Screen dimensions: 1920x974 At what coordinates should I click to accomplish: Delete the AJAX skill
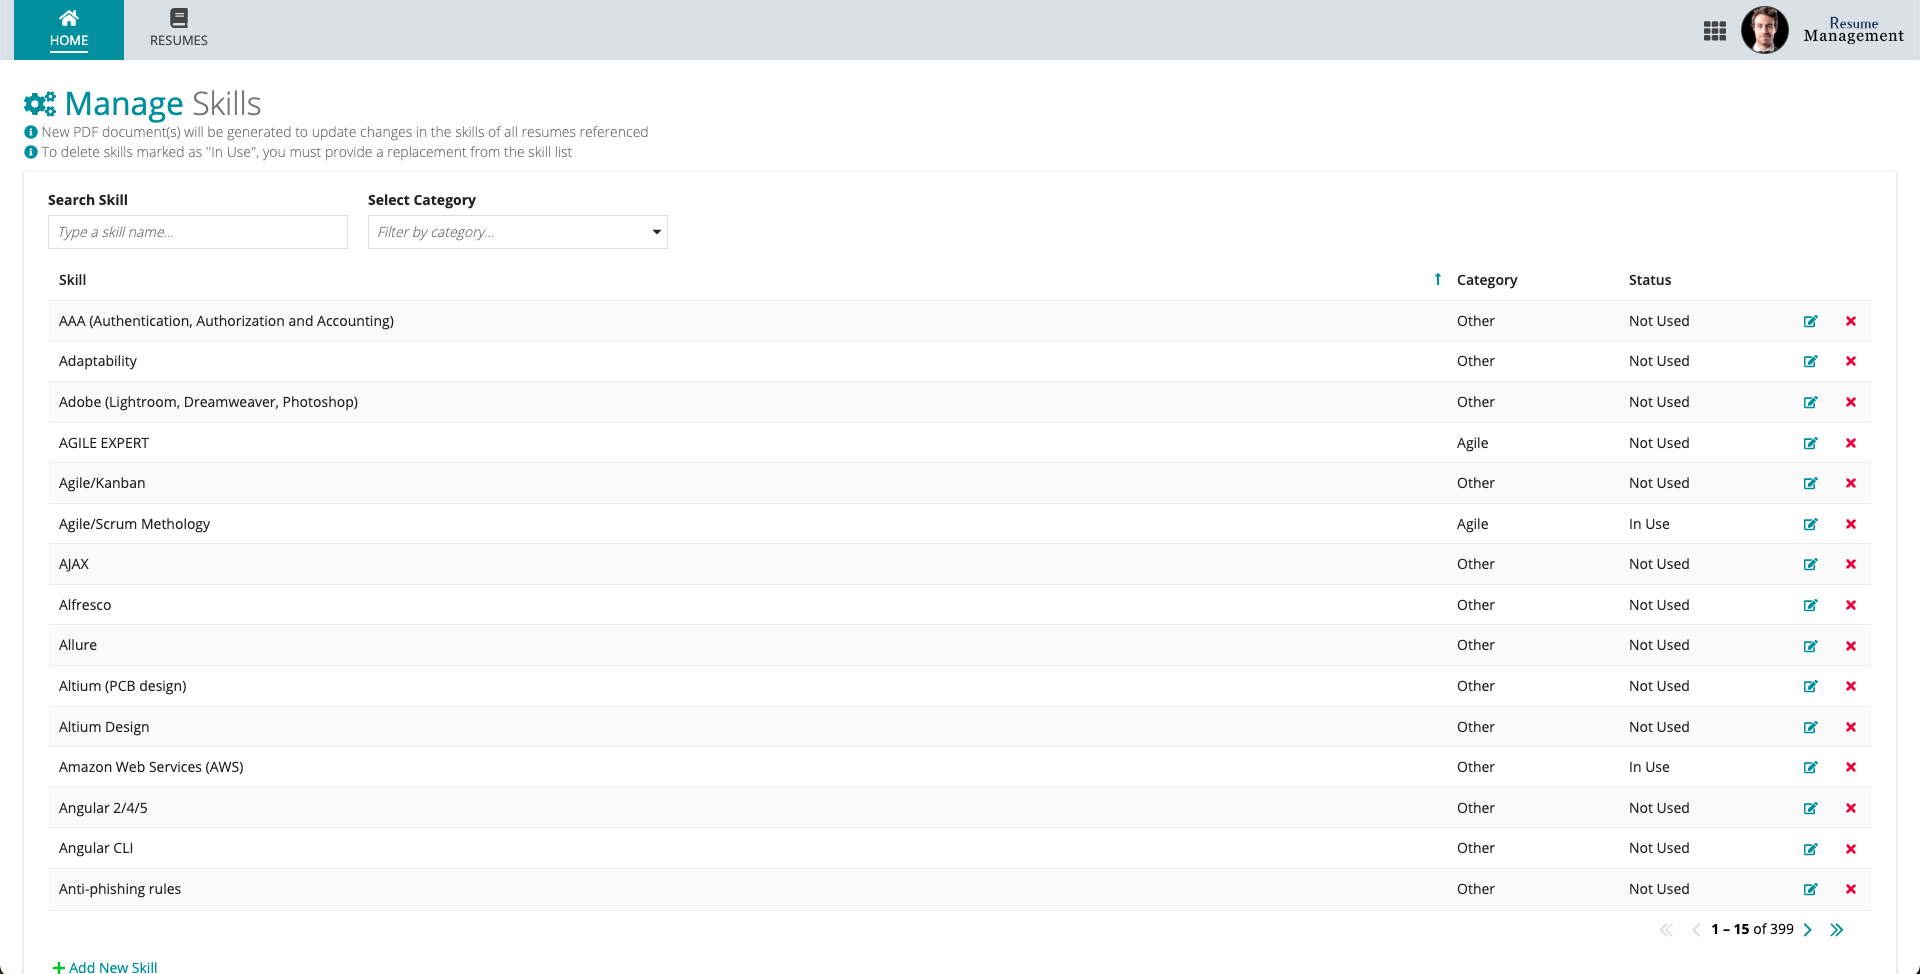[x=1851, y=564]
